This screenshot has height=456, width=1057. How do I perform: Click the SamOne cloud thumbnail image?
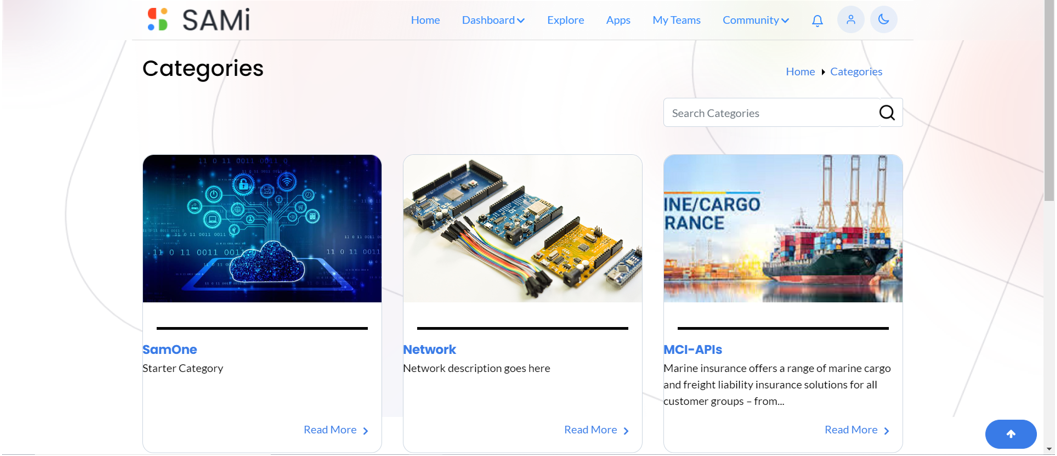[x=262, y=229]
